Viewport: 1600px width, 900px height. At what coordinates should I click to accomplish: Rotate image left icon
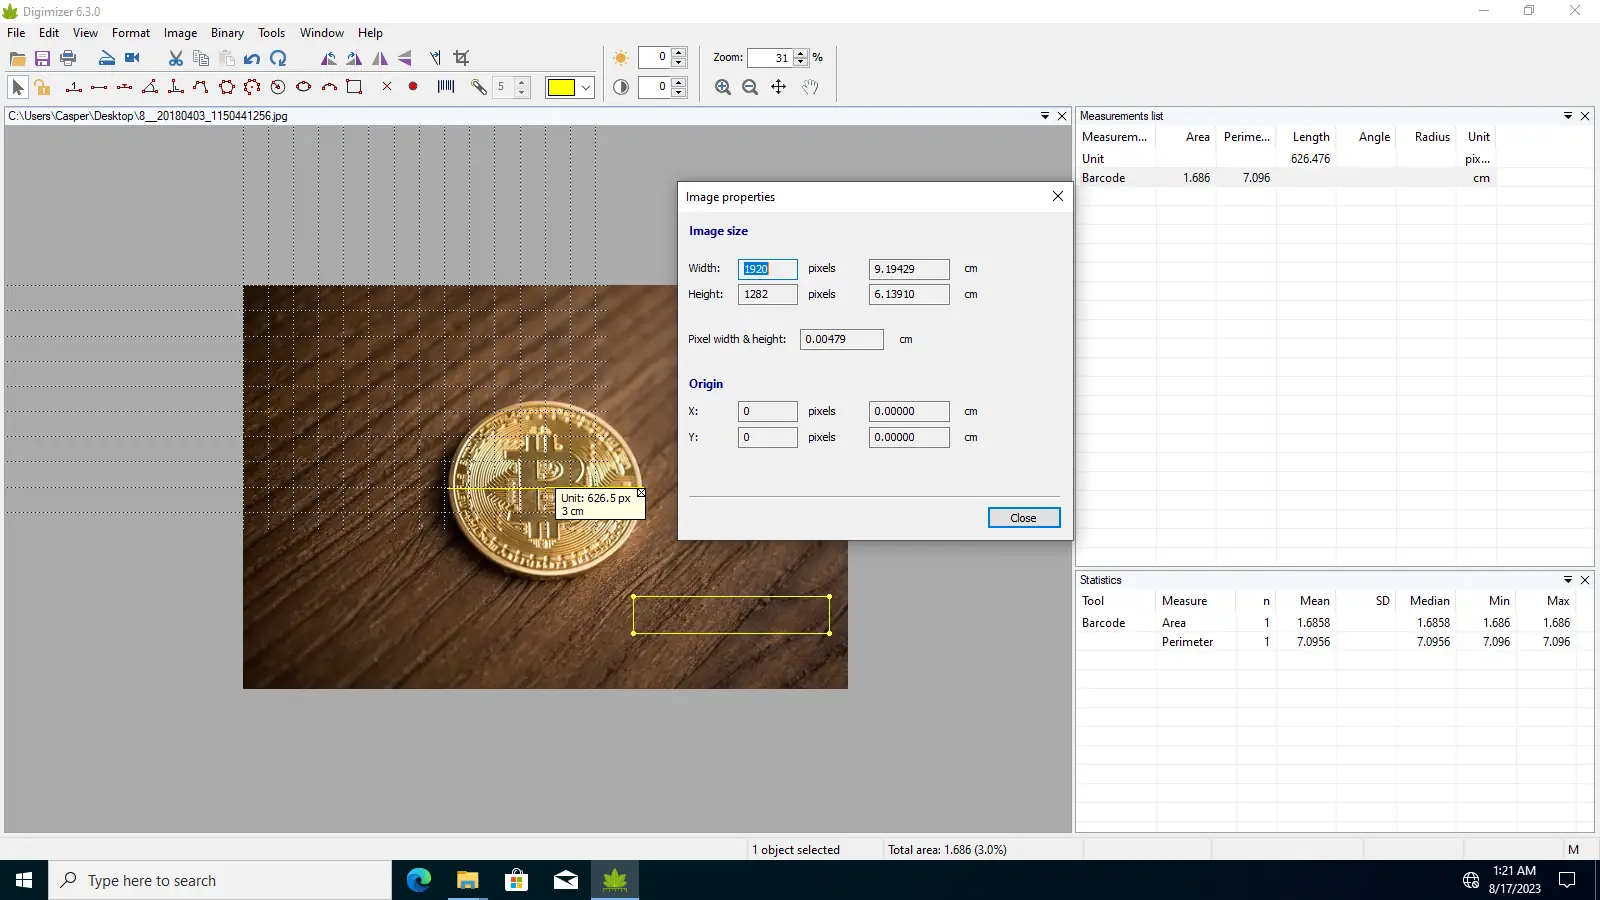[328, 59]
